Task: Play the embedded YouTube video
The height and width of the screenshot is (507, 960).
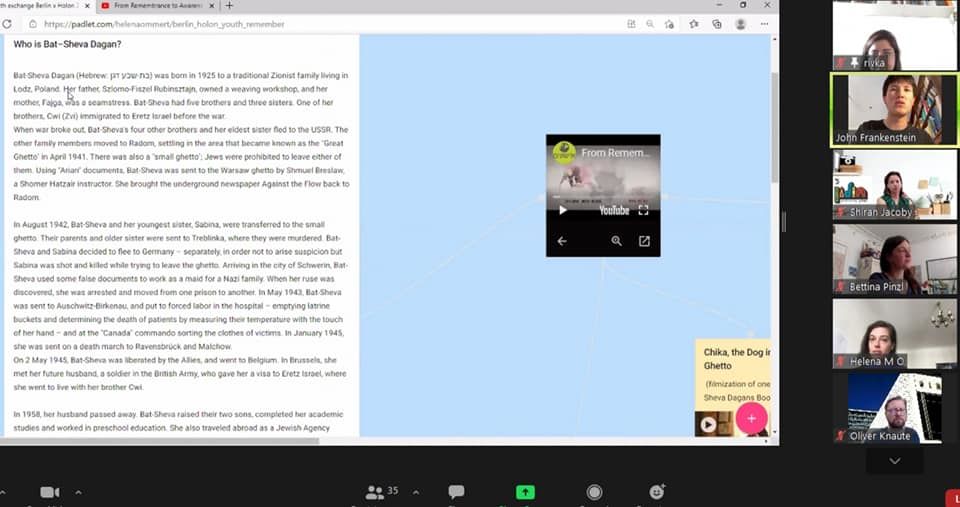Action: tap(562, 210)
